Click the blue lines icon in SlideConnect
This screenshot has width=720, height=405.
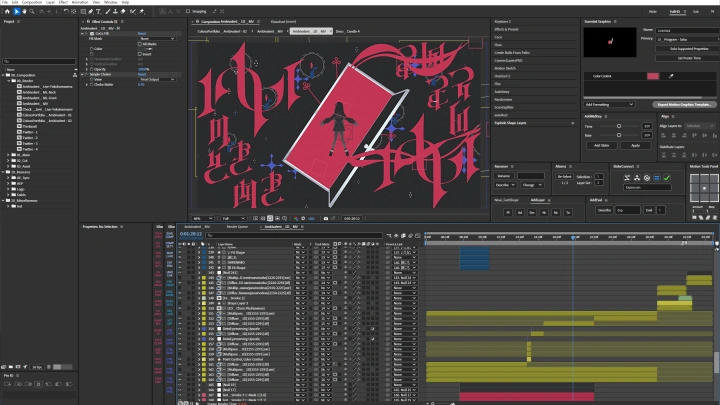pos(657,178)
